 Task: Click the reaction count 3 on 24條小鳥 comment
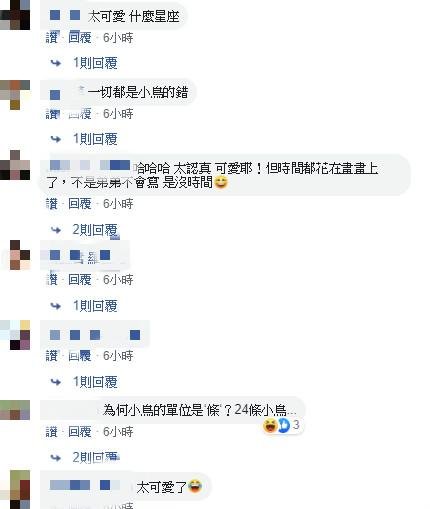[x=296, y=425]
